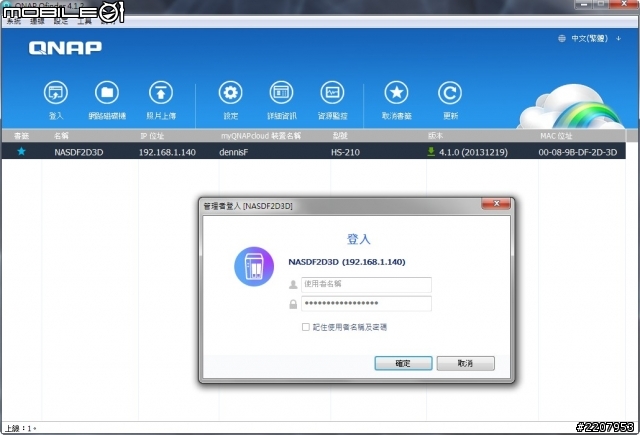This screenshot has width=640, height=435.
Task: Click the 使用者名稱 username field
Action: 366,284
